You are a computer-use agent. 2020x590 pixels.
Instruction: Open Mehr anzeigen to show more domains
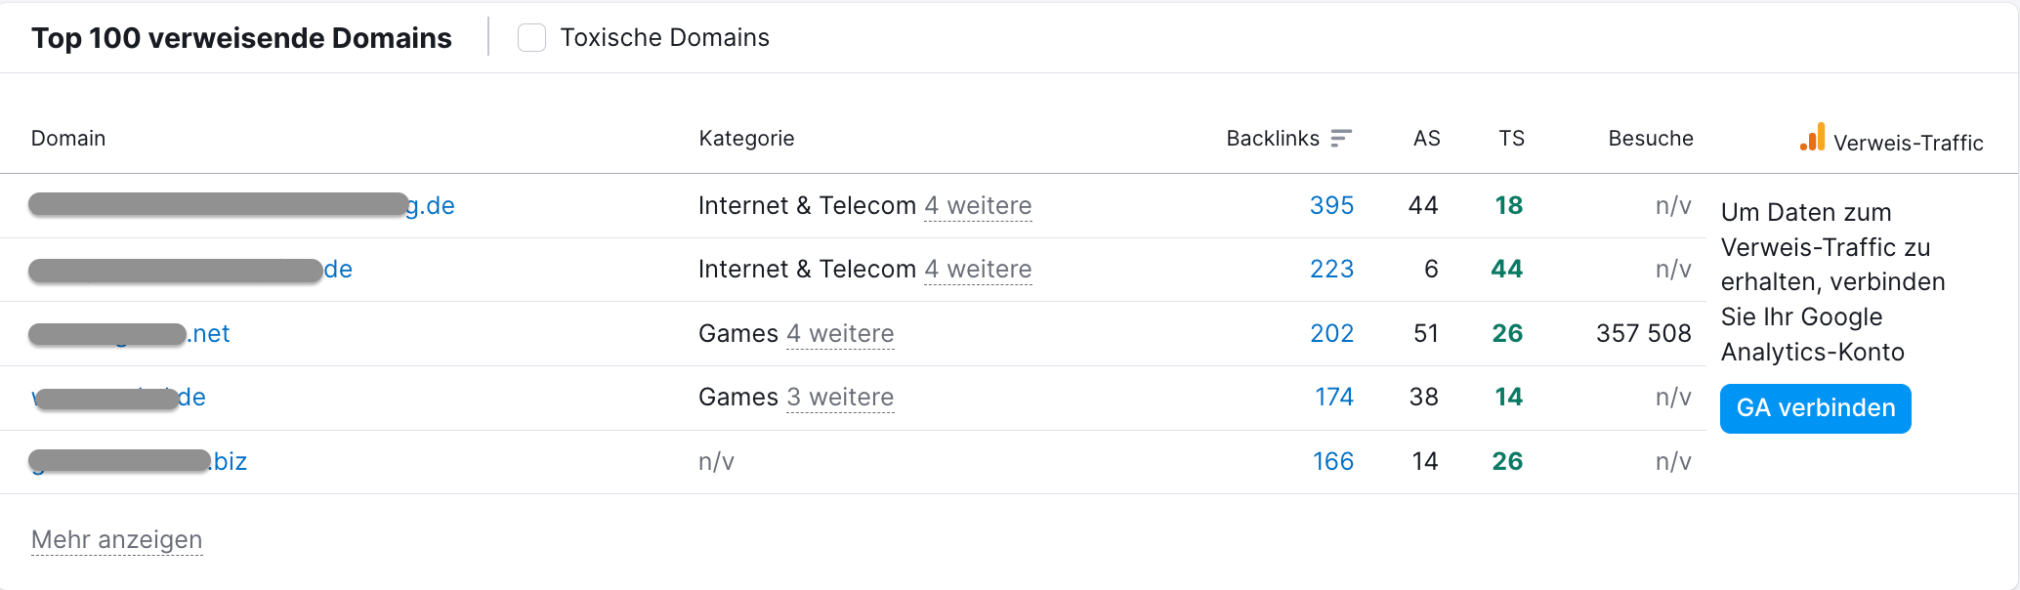click(116, 539)
